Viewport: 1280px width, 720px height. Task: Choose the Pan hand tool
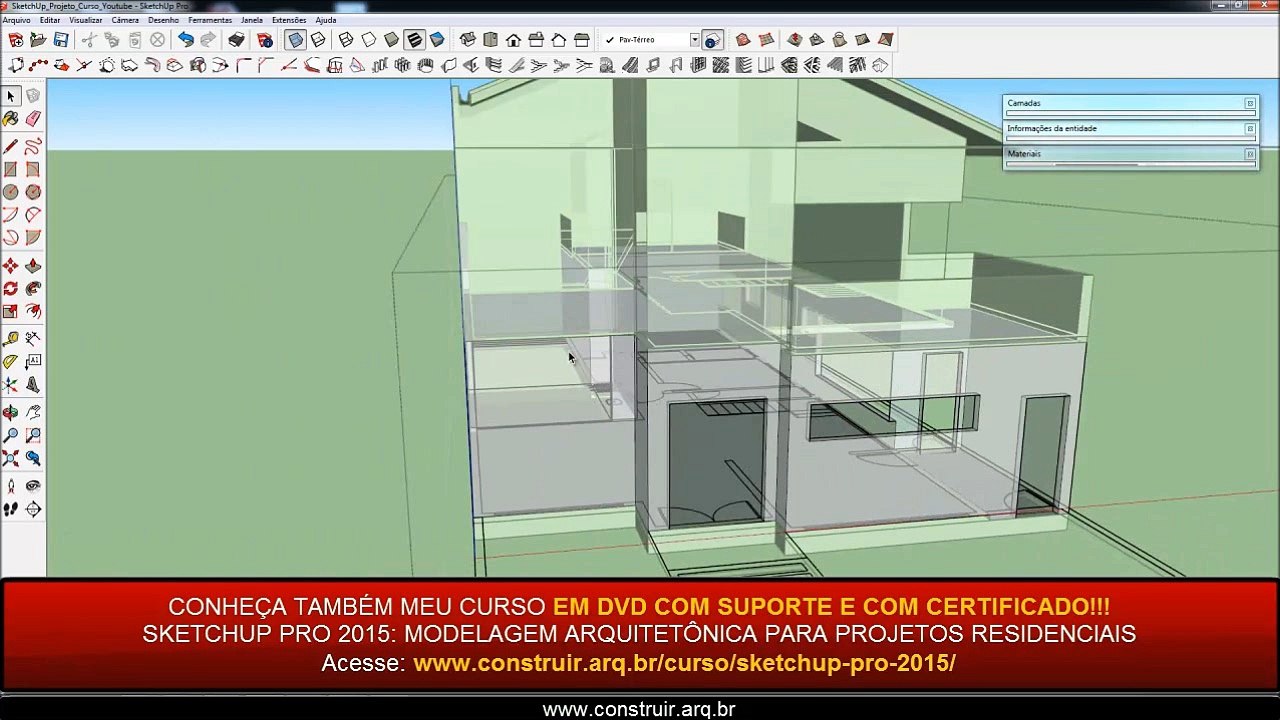[33, 412]
